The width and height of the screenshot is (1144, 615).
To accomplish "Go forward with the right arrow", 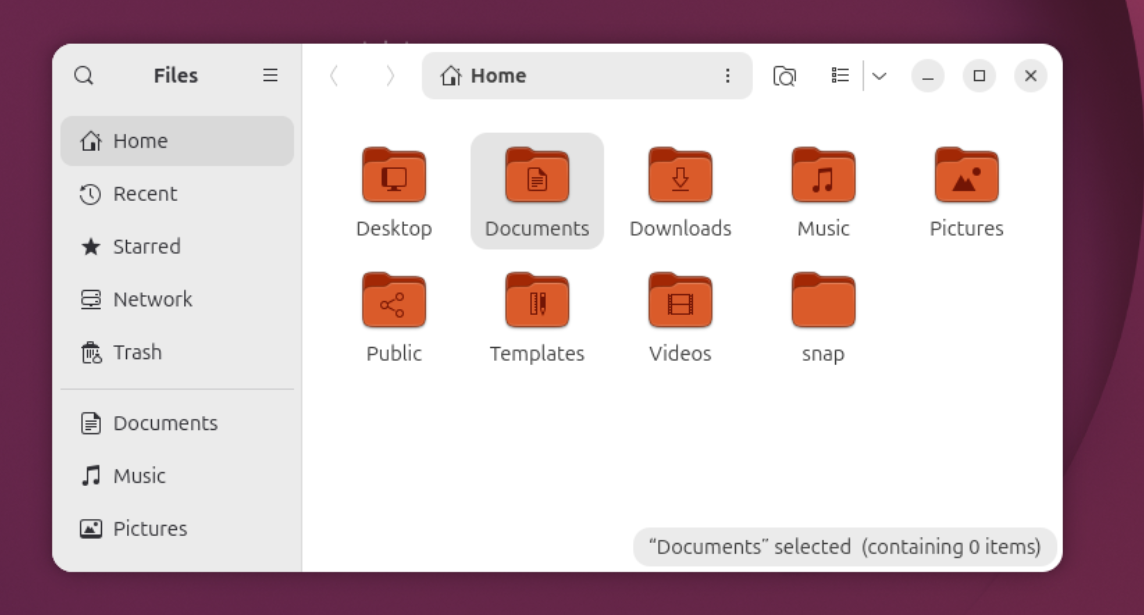I will click(390, 76).
